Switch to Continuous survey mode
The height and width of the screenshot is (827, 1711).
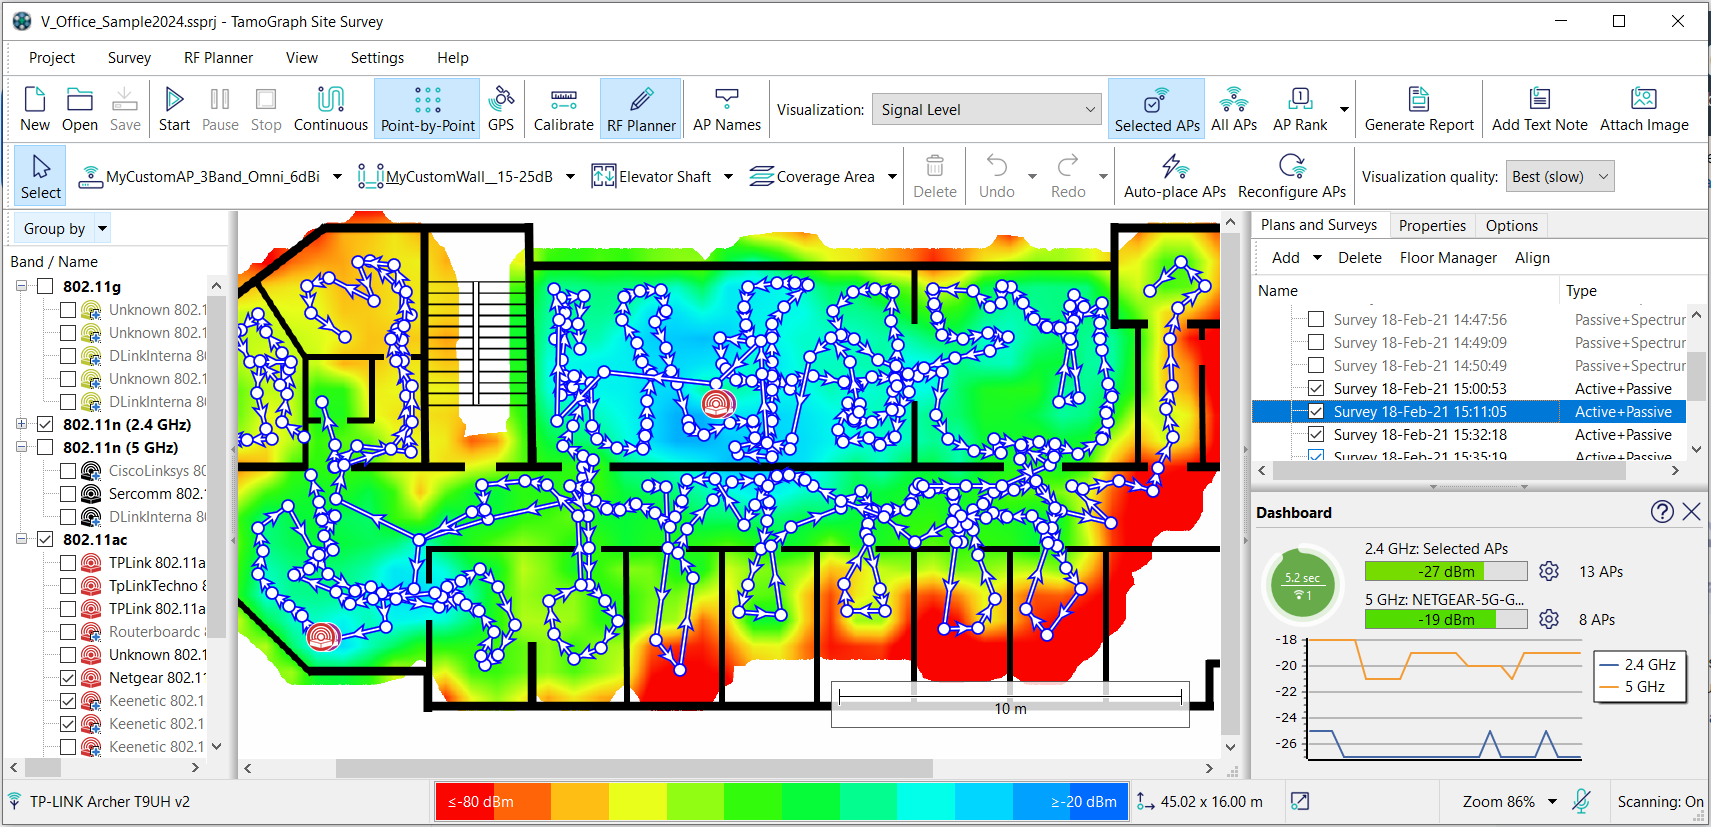(331, 108)
